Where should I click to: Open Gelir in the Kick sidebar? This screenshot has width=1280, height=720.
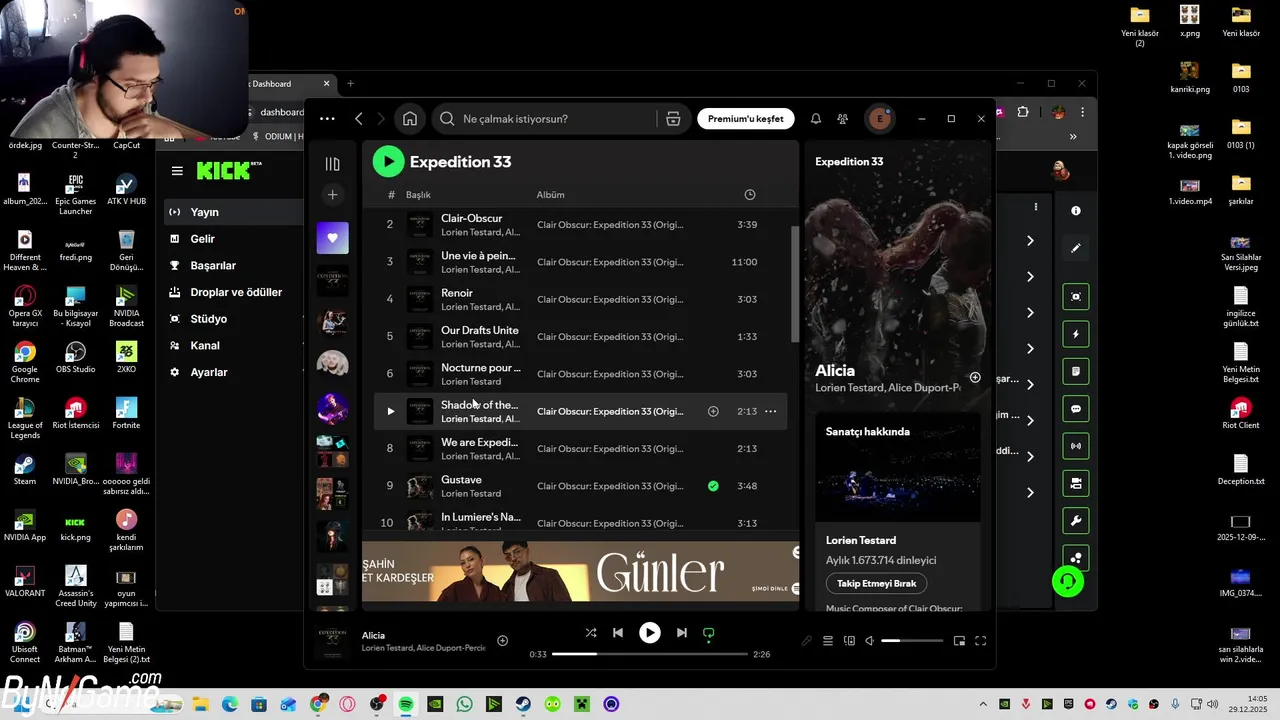click(203, 239)
